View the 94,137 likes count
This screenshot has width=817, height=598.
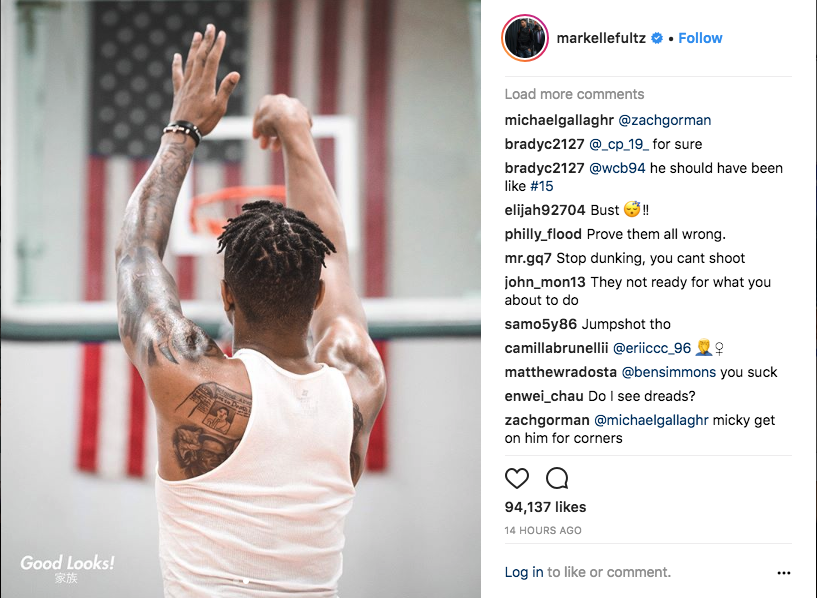click(x=545, y=507)
